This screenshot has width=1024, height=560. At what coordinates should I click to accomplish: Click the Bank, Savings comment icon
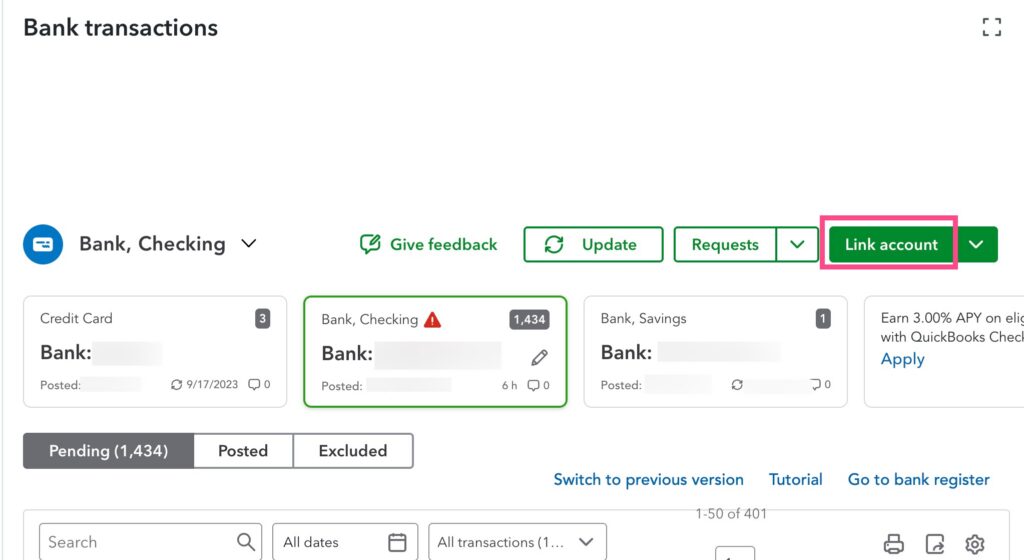click(x=816, y=384)
